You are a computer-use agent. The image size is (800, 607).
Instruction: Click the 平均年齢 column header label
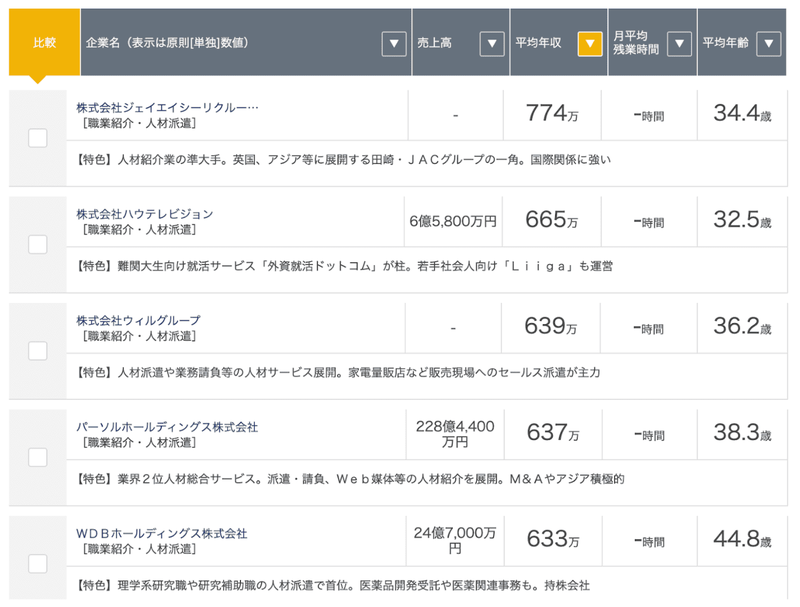726,43
